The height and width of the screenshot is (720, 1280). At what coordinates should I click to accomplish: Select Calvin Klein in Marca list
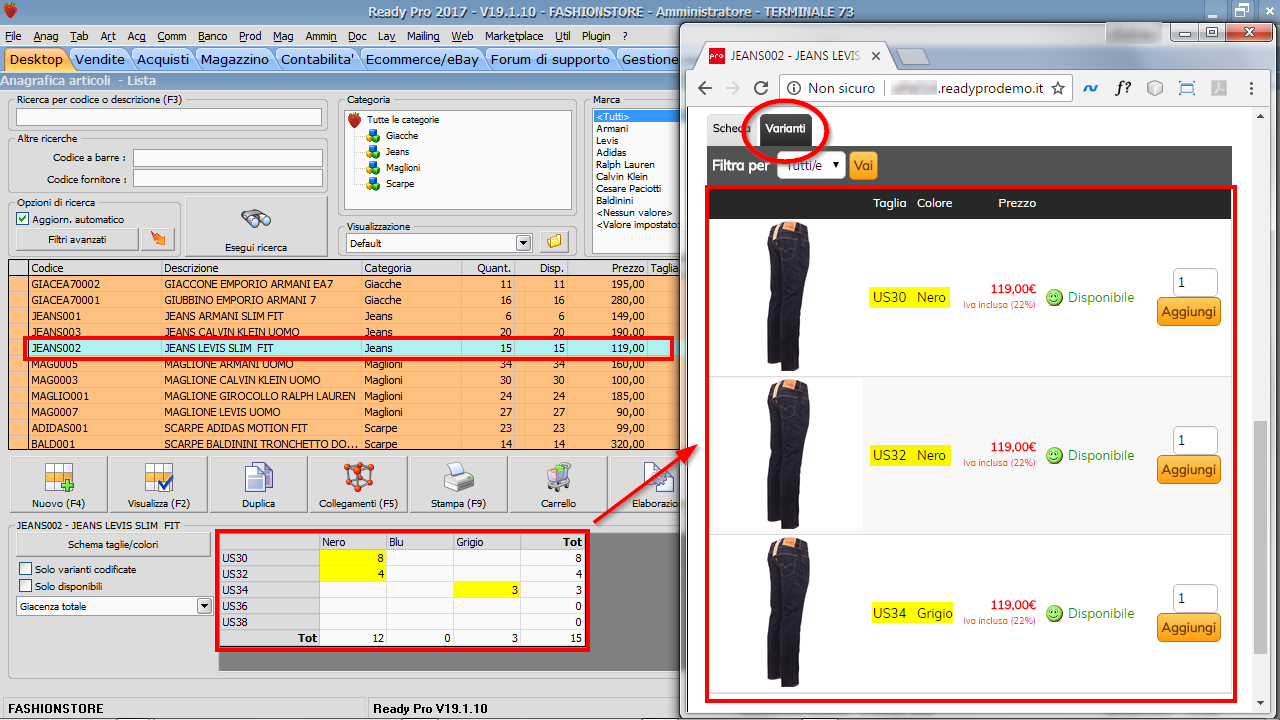pyautogui.click(x=621, y=177)
